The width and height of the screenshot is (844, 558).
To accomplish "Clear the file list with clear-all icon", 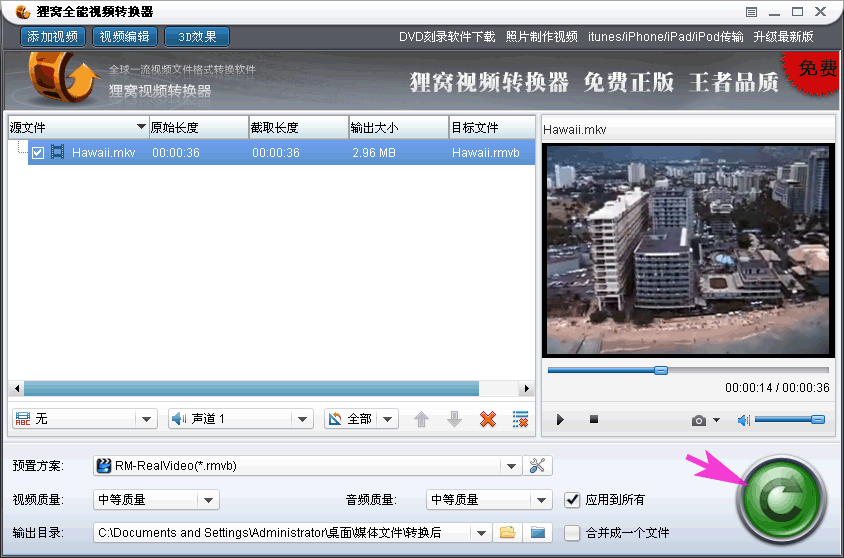I will pyautogui.click(x=521, y=419).
